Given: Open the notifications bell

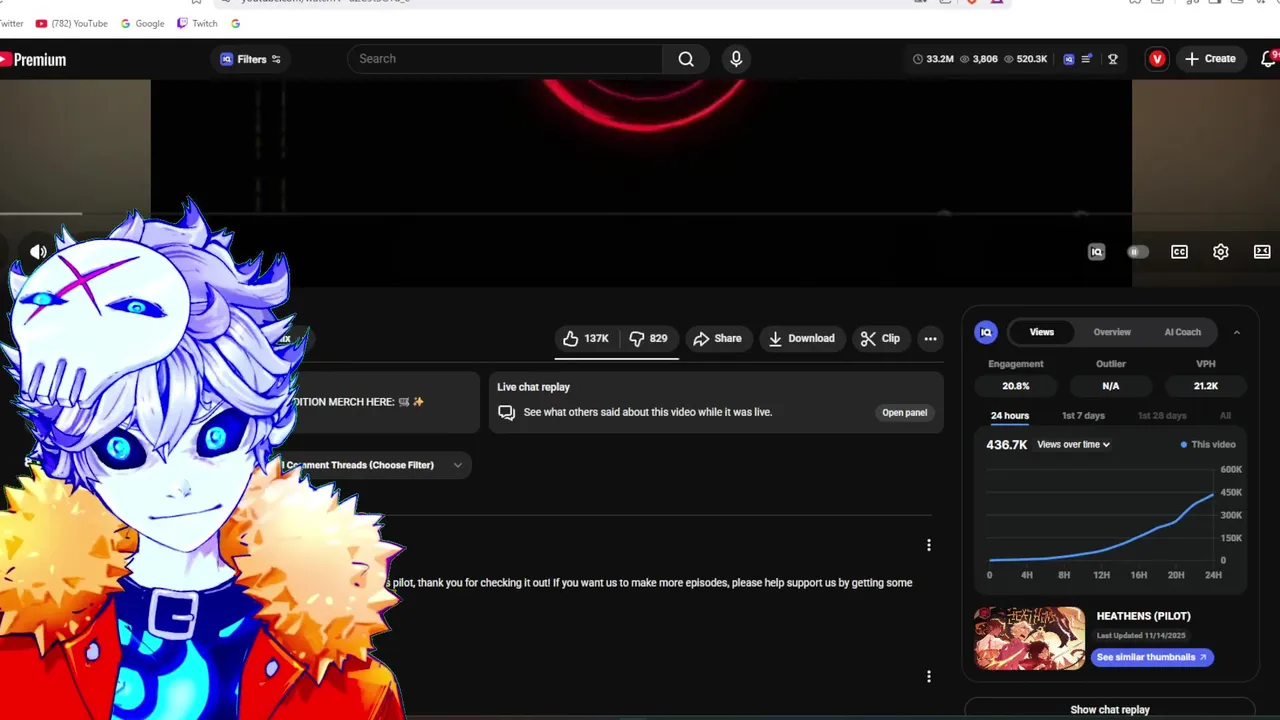Looking at the screenshot, I should coord(1269,59).
